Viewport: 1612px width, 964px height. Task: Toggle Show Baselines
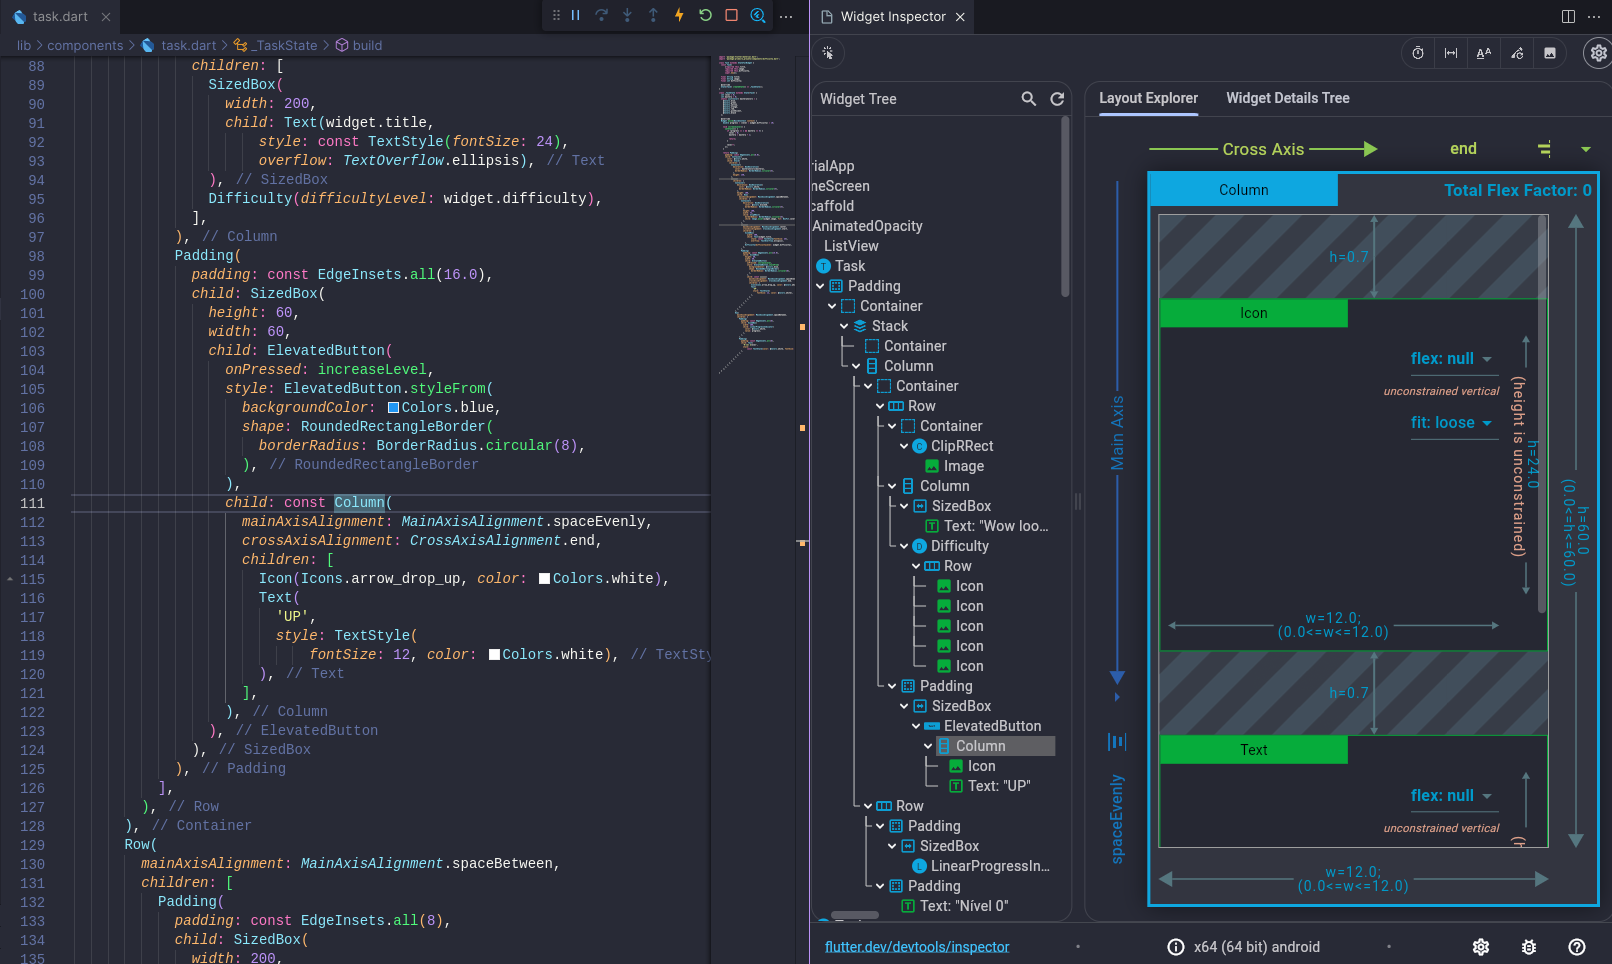pyautogui.click(x=1484, y=53)
